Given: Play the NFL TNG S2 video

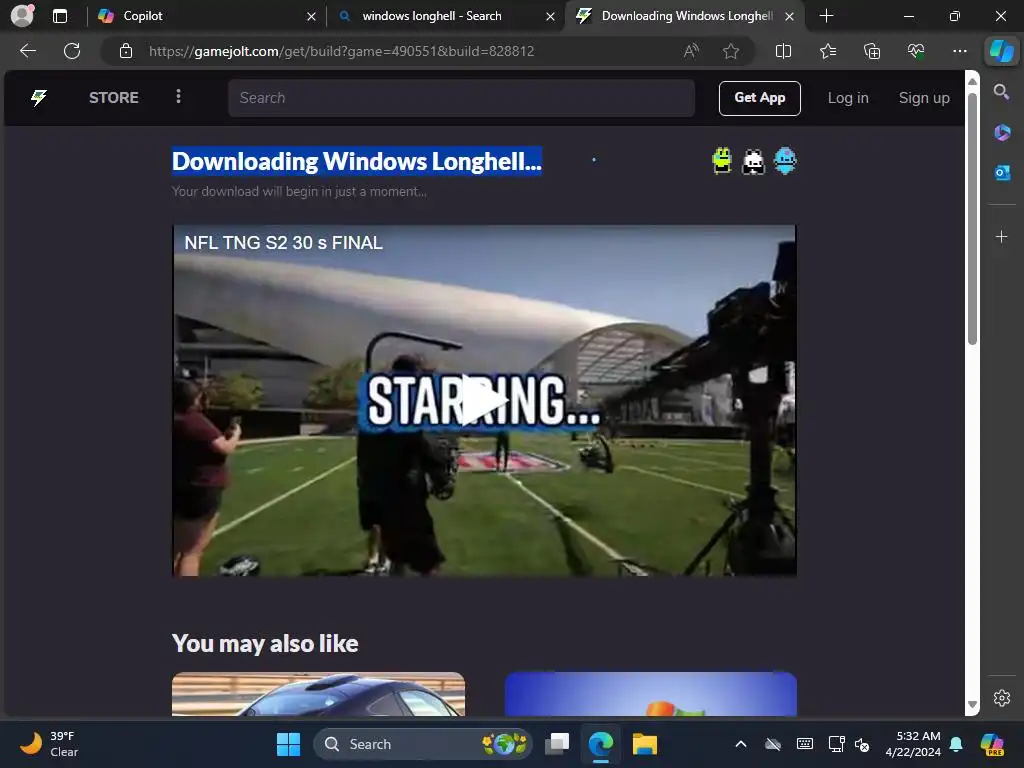Looking at the screenshot, I should tap(484, 400).
